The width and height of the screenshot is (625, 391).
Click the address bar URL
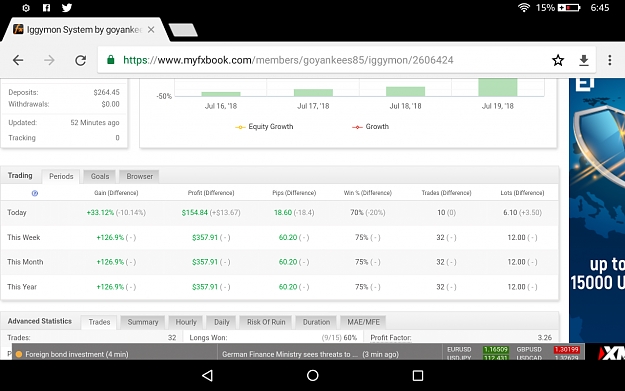288,60
